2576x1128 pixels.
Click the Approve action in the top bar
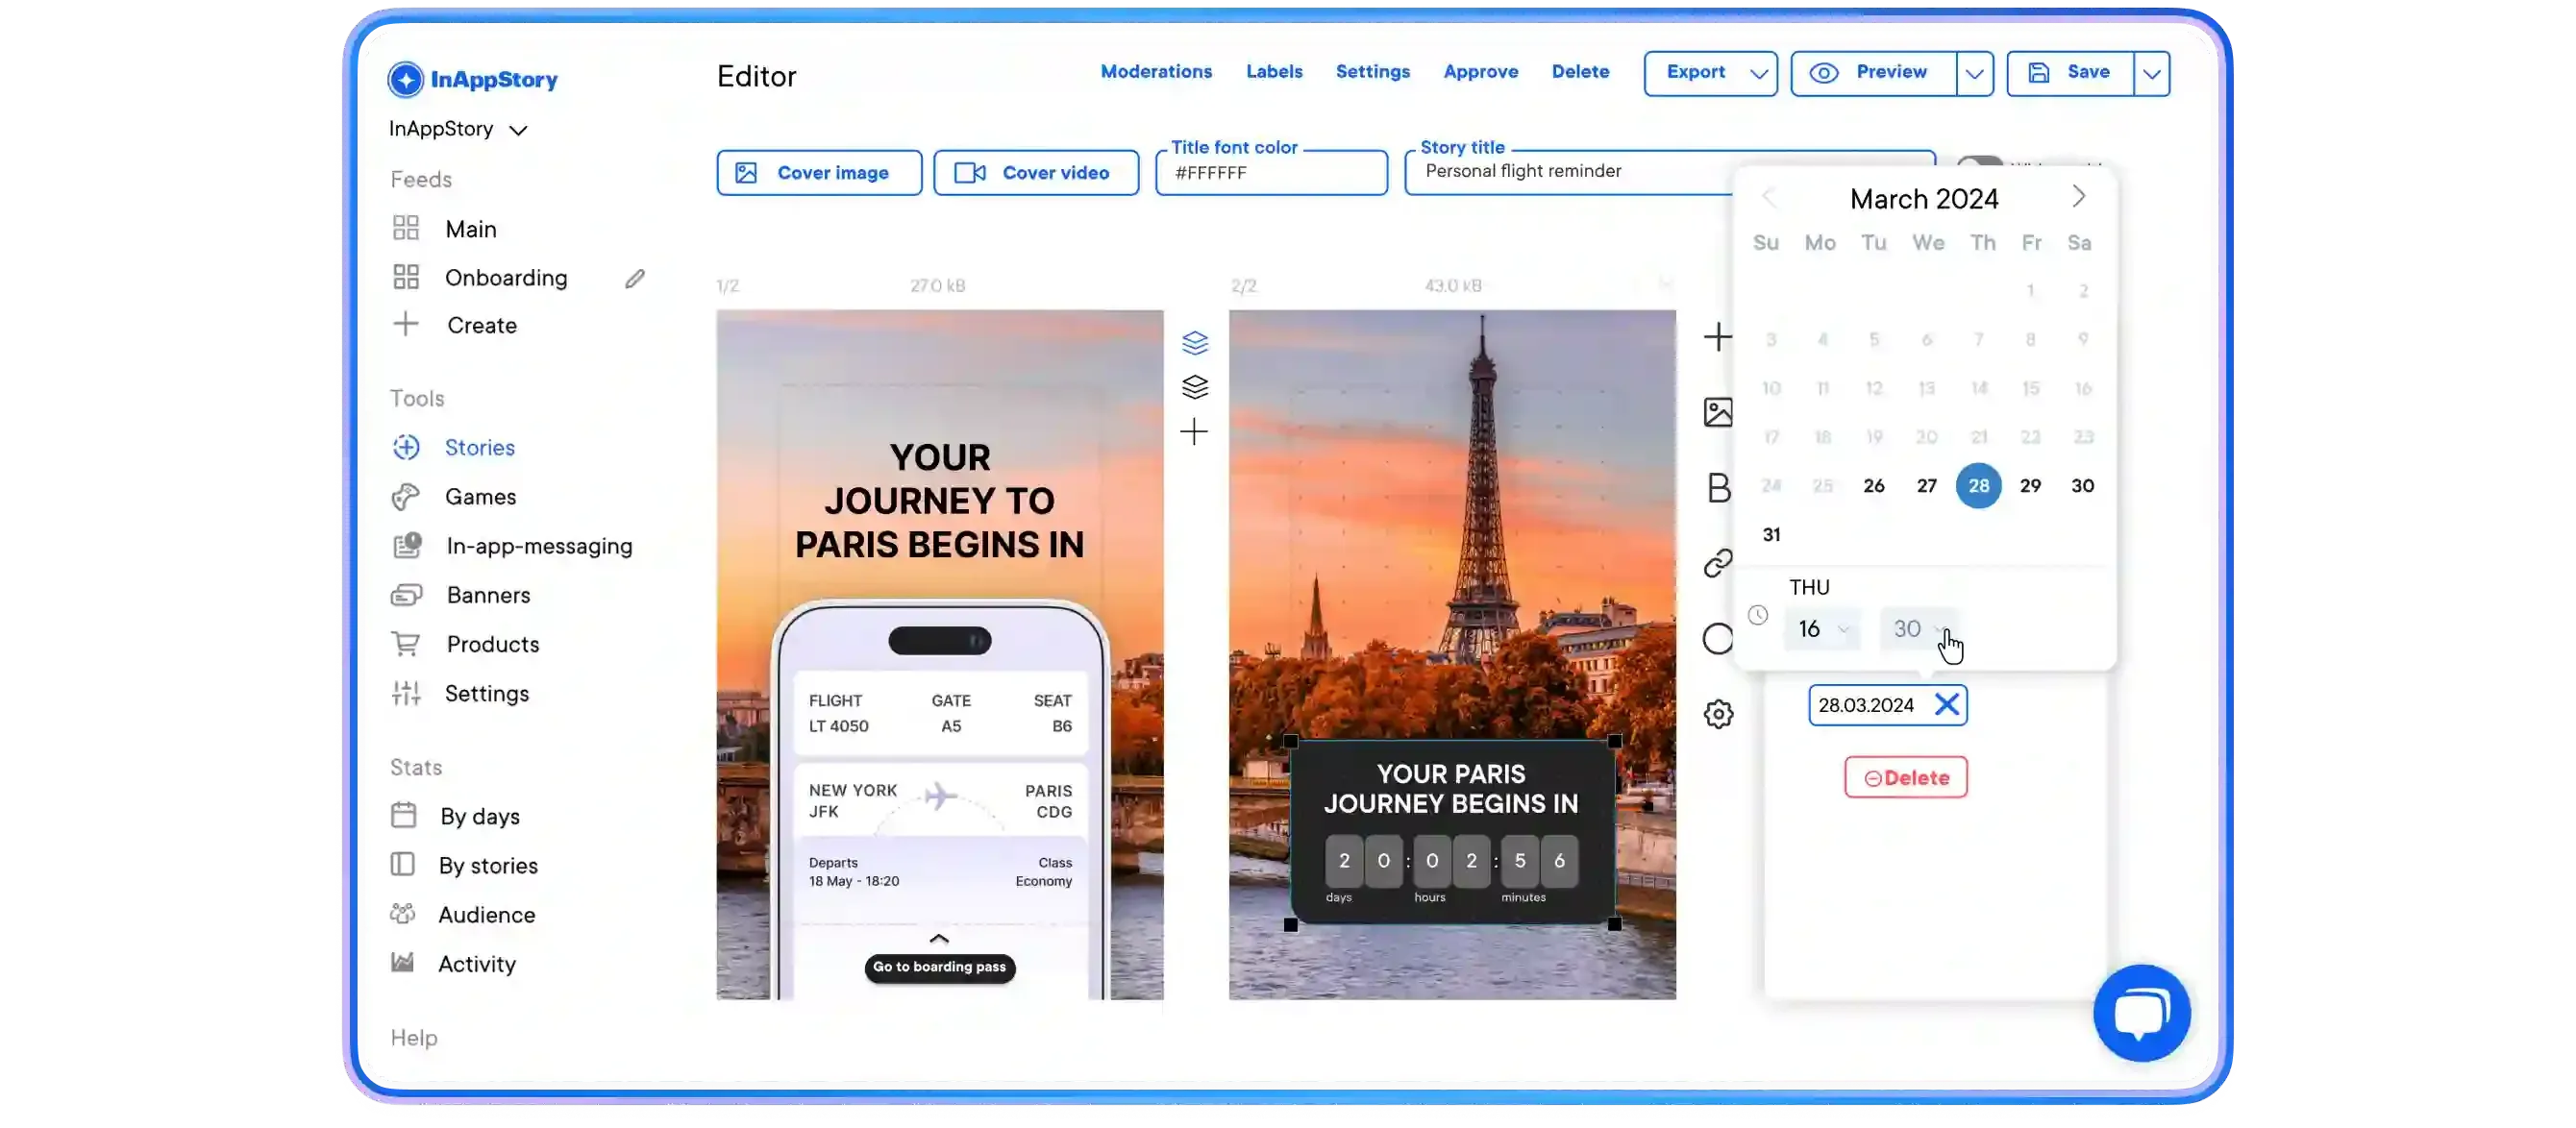point(1481,72)
